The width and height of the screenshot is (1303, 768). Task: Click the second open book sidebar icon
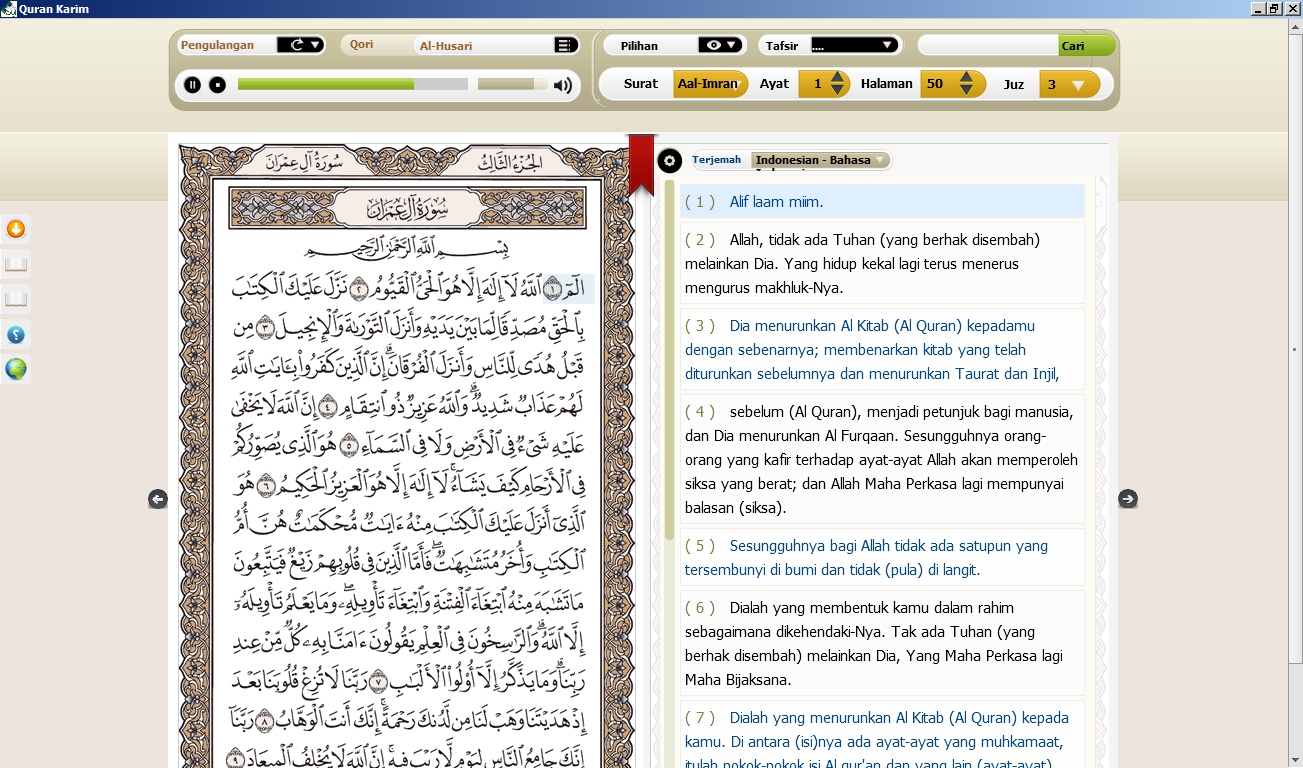[x=16, y=299]
